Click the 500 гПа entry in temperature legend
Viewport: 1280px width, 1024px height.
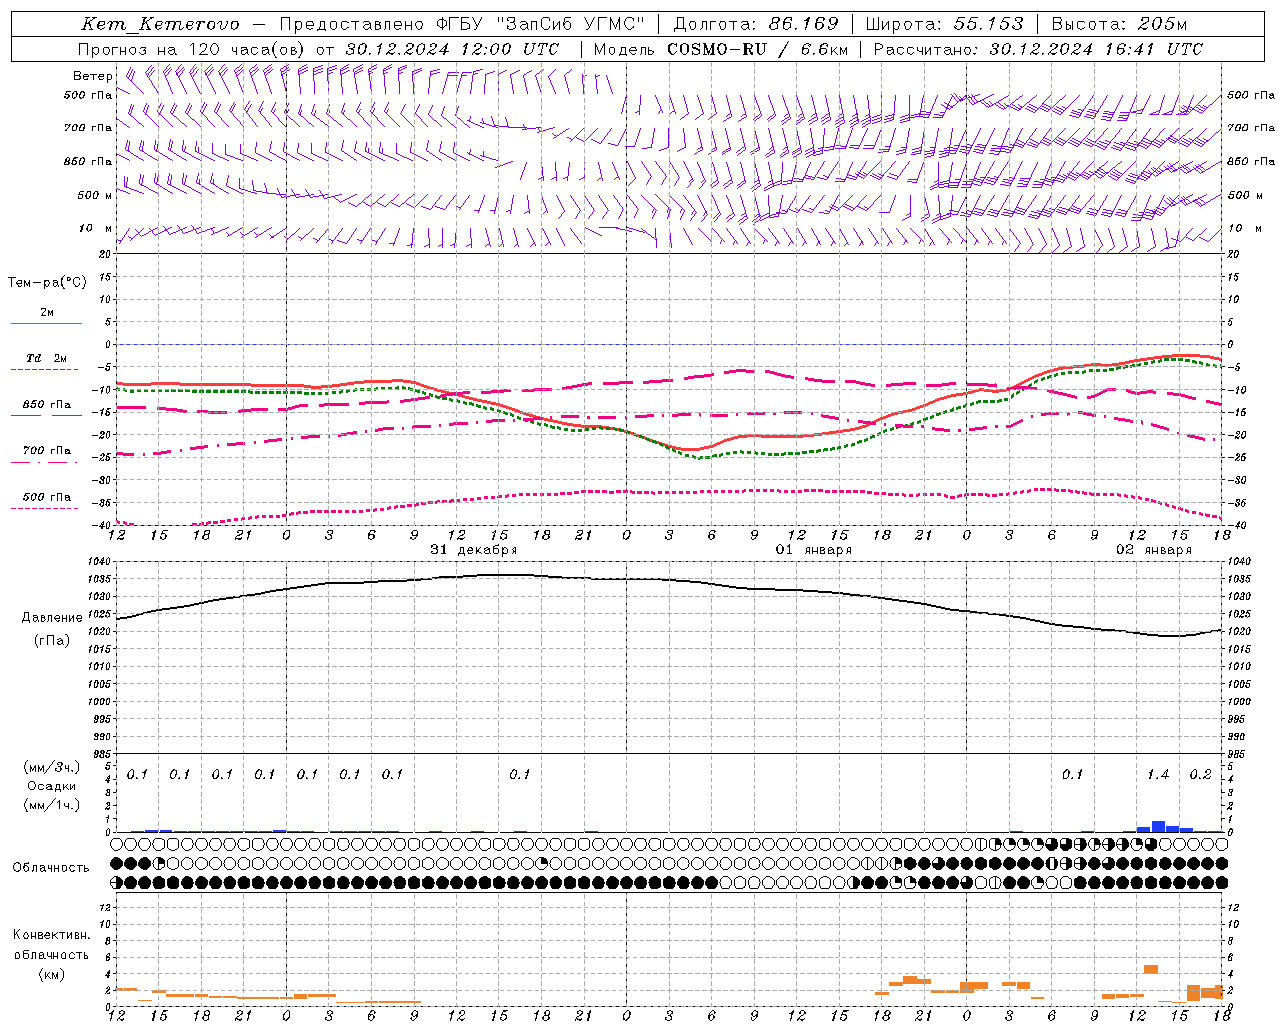pos(47,497)
